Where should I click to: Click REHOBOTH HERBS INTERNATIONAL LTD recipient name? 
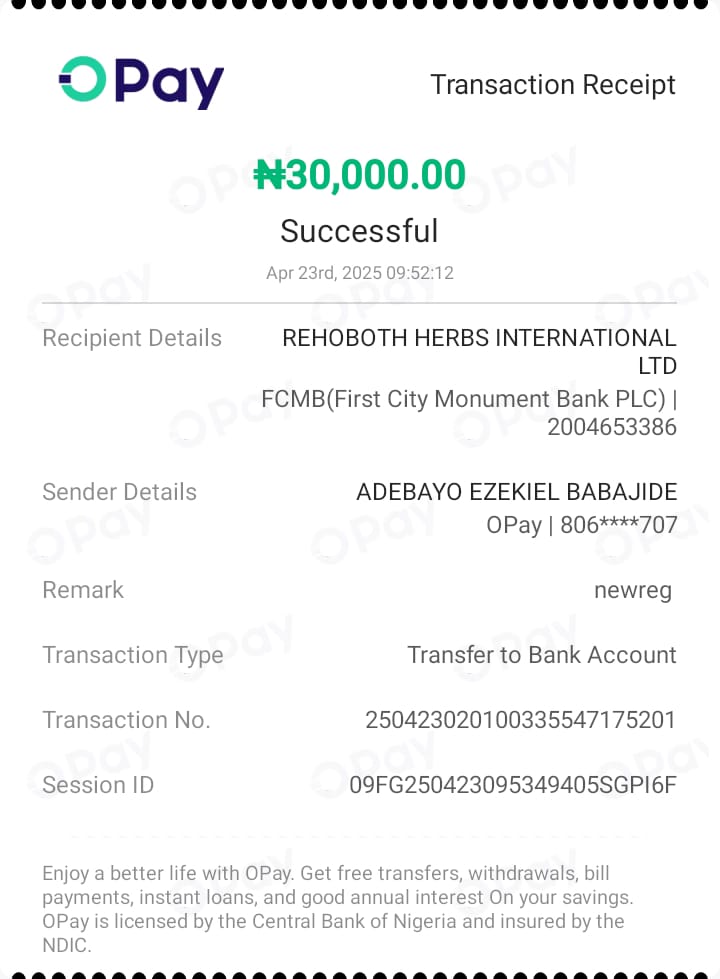479,352
